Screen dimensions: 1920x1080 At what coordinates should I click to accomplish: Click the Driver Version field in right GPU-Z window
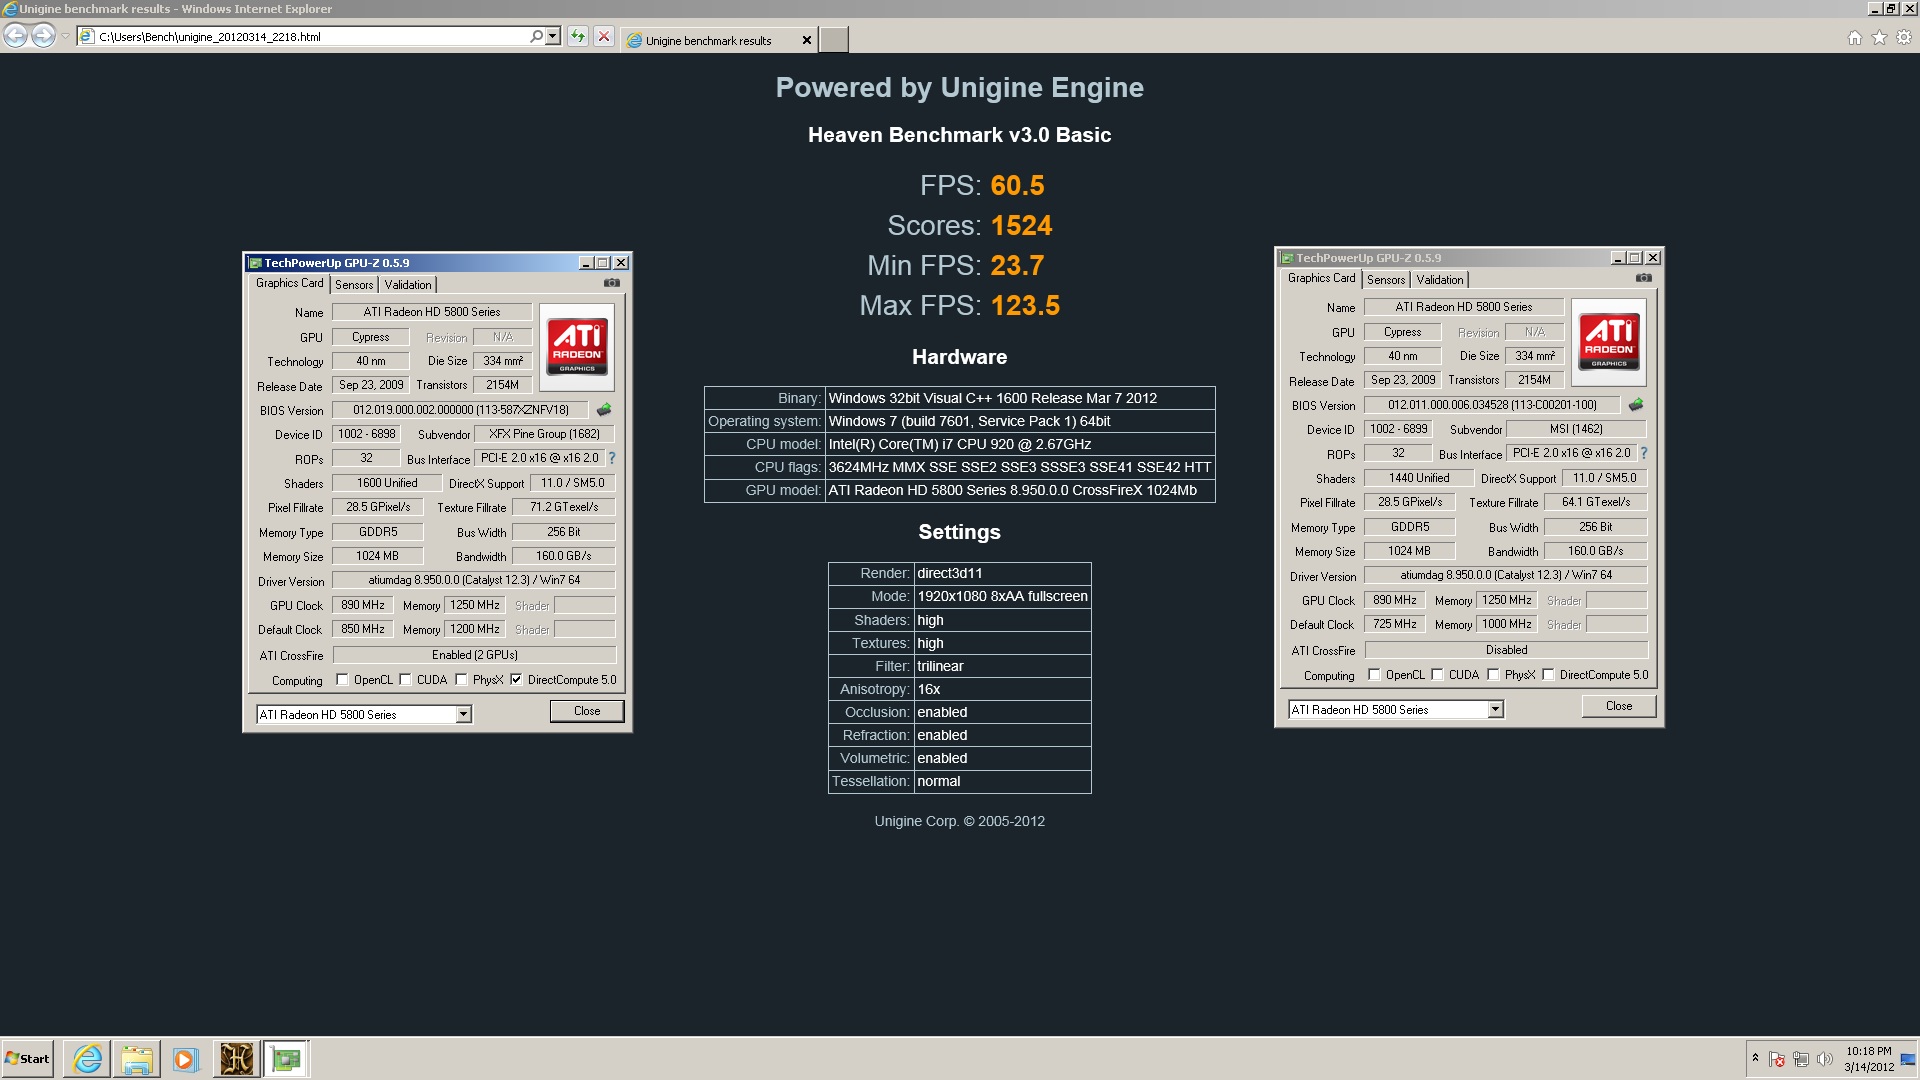tap(1506, 575)
